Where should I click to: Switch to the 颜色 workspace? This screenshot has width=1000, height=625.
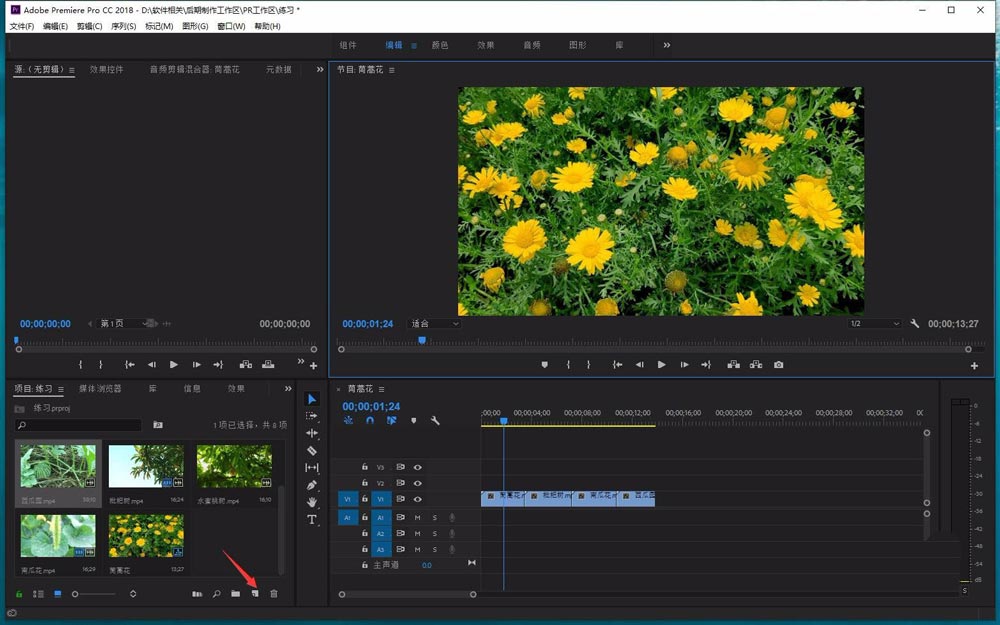pos(440,45)
